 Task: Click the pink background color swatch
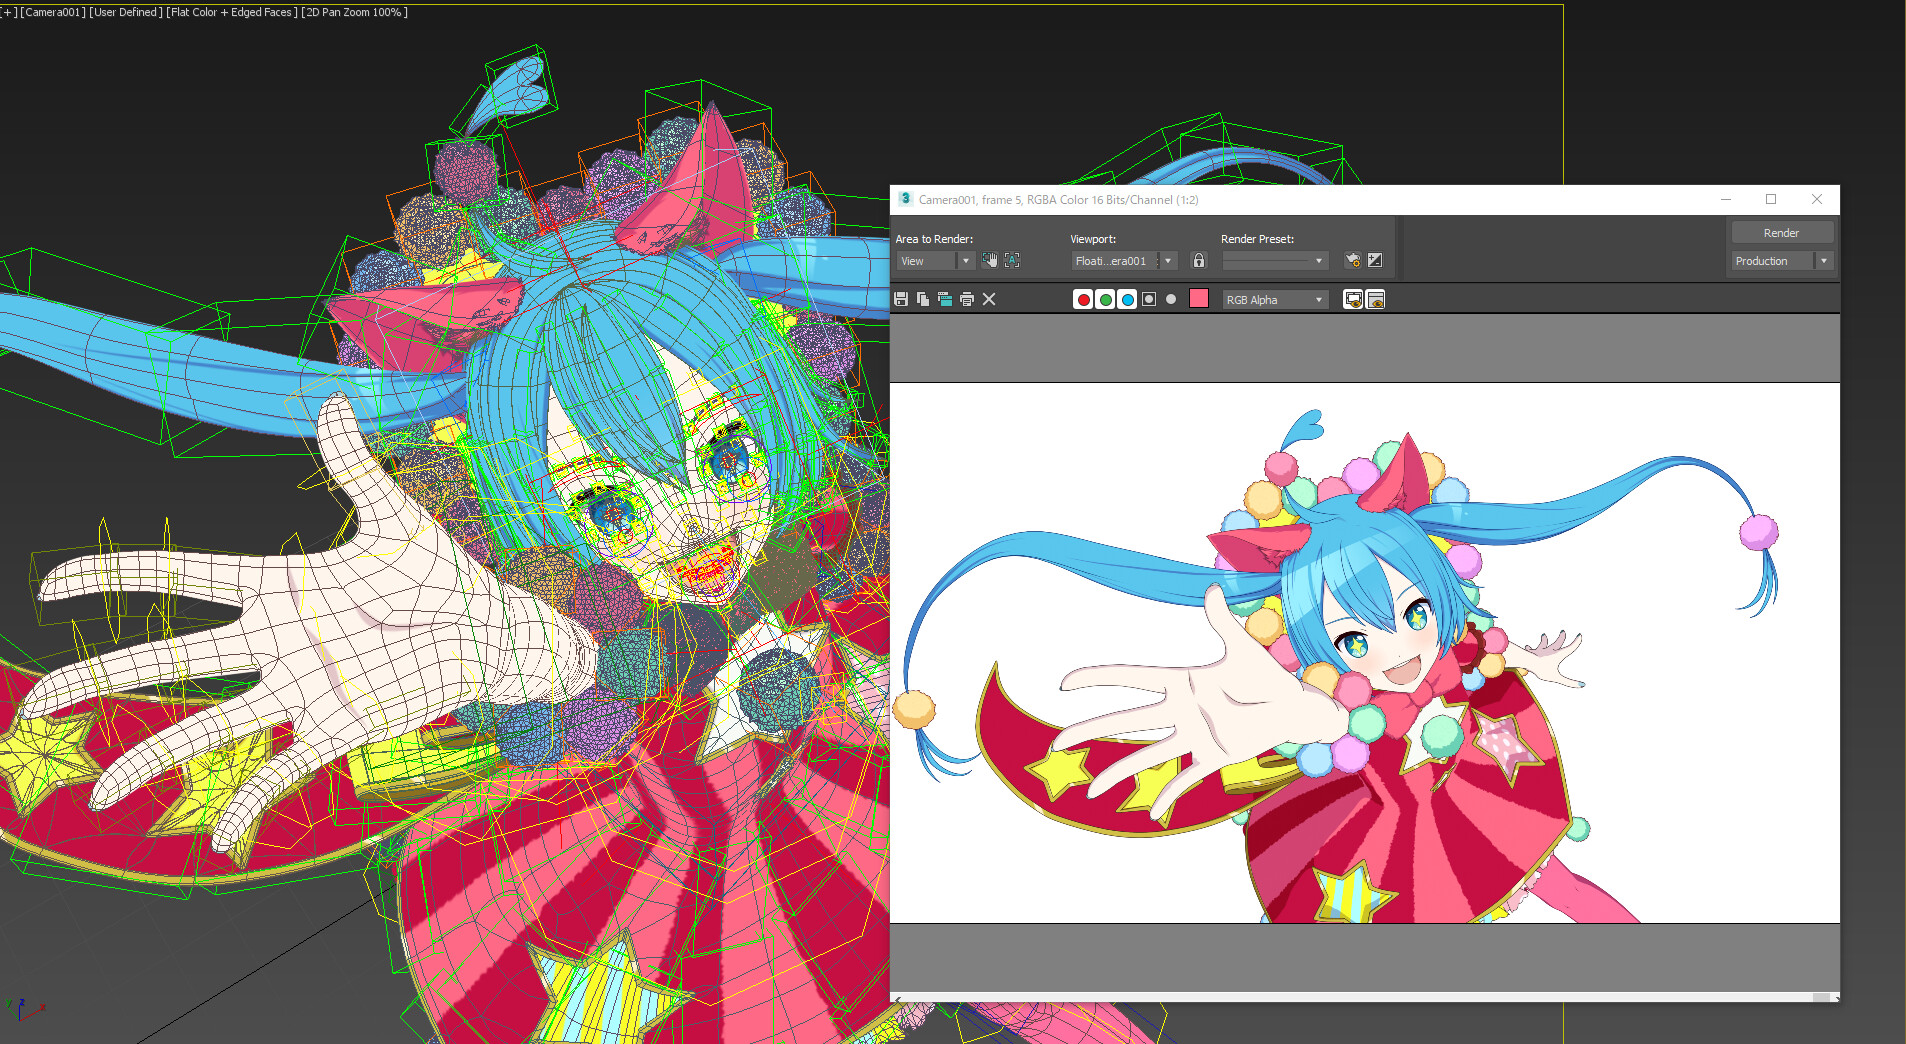coord(1199,298)
